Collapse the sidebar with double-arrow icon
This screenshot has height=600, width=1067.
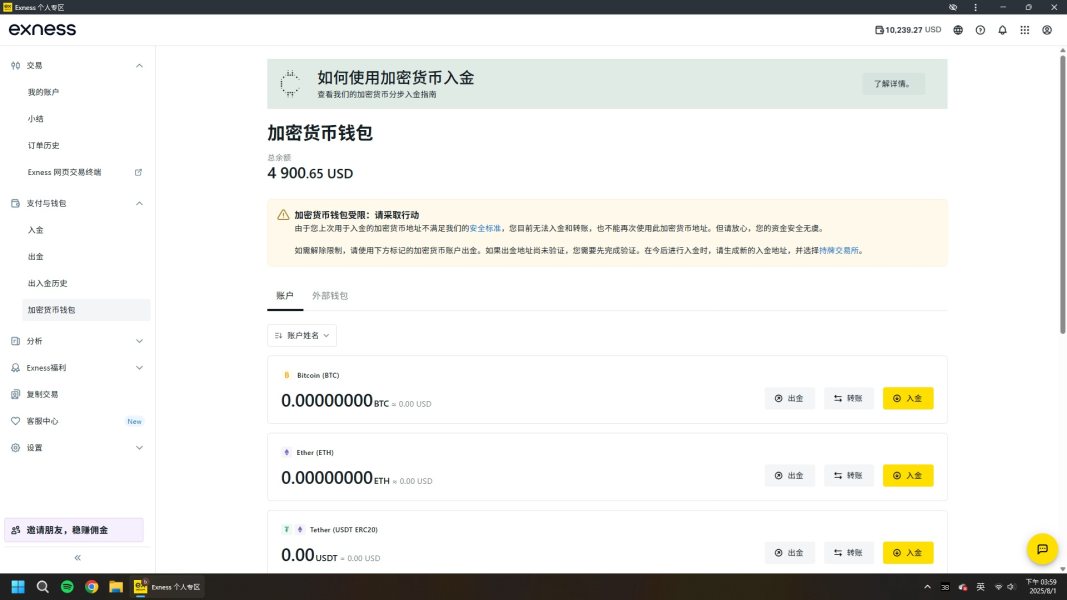point(78,557)
